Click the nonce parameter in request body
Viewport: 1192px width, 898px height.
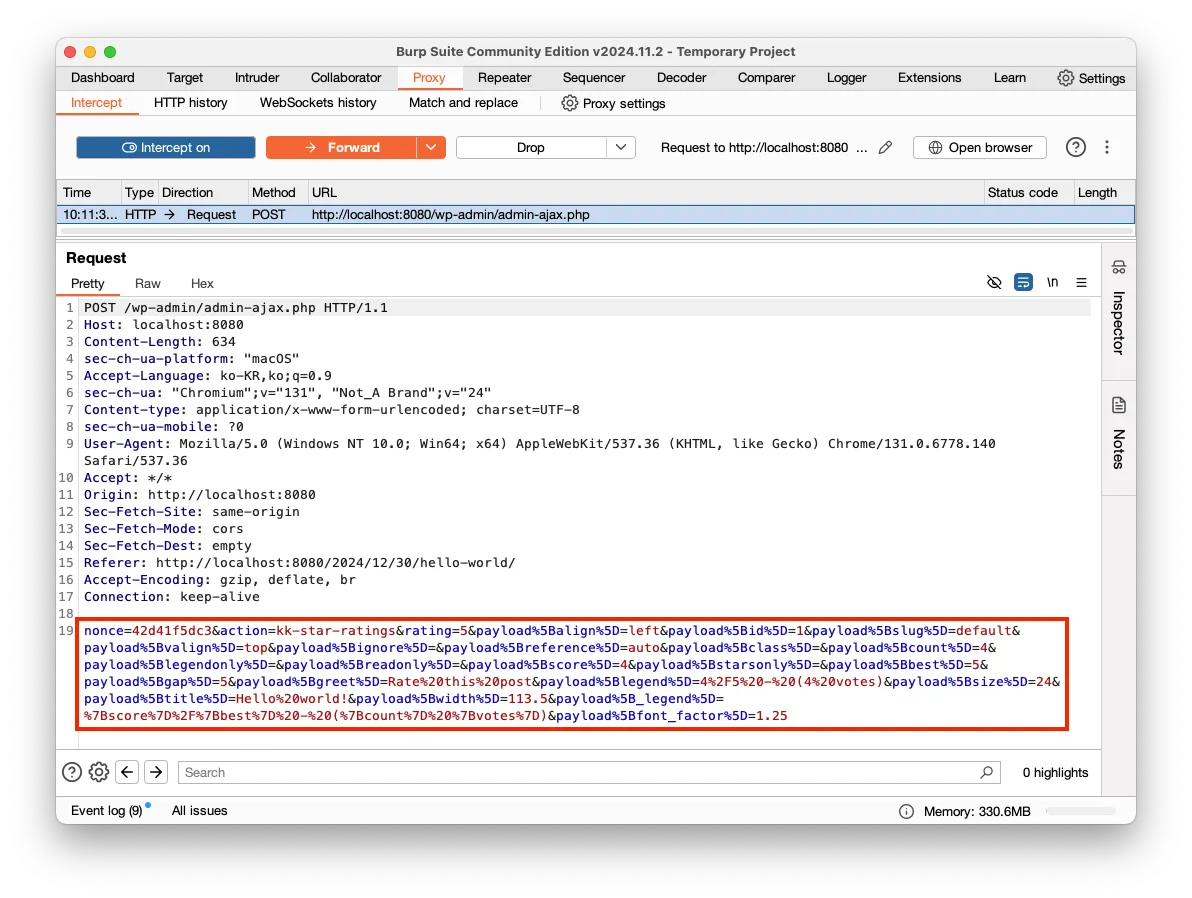147,630
